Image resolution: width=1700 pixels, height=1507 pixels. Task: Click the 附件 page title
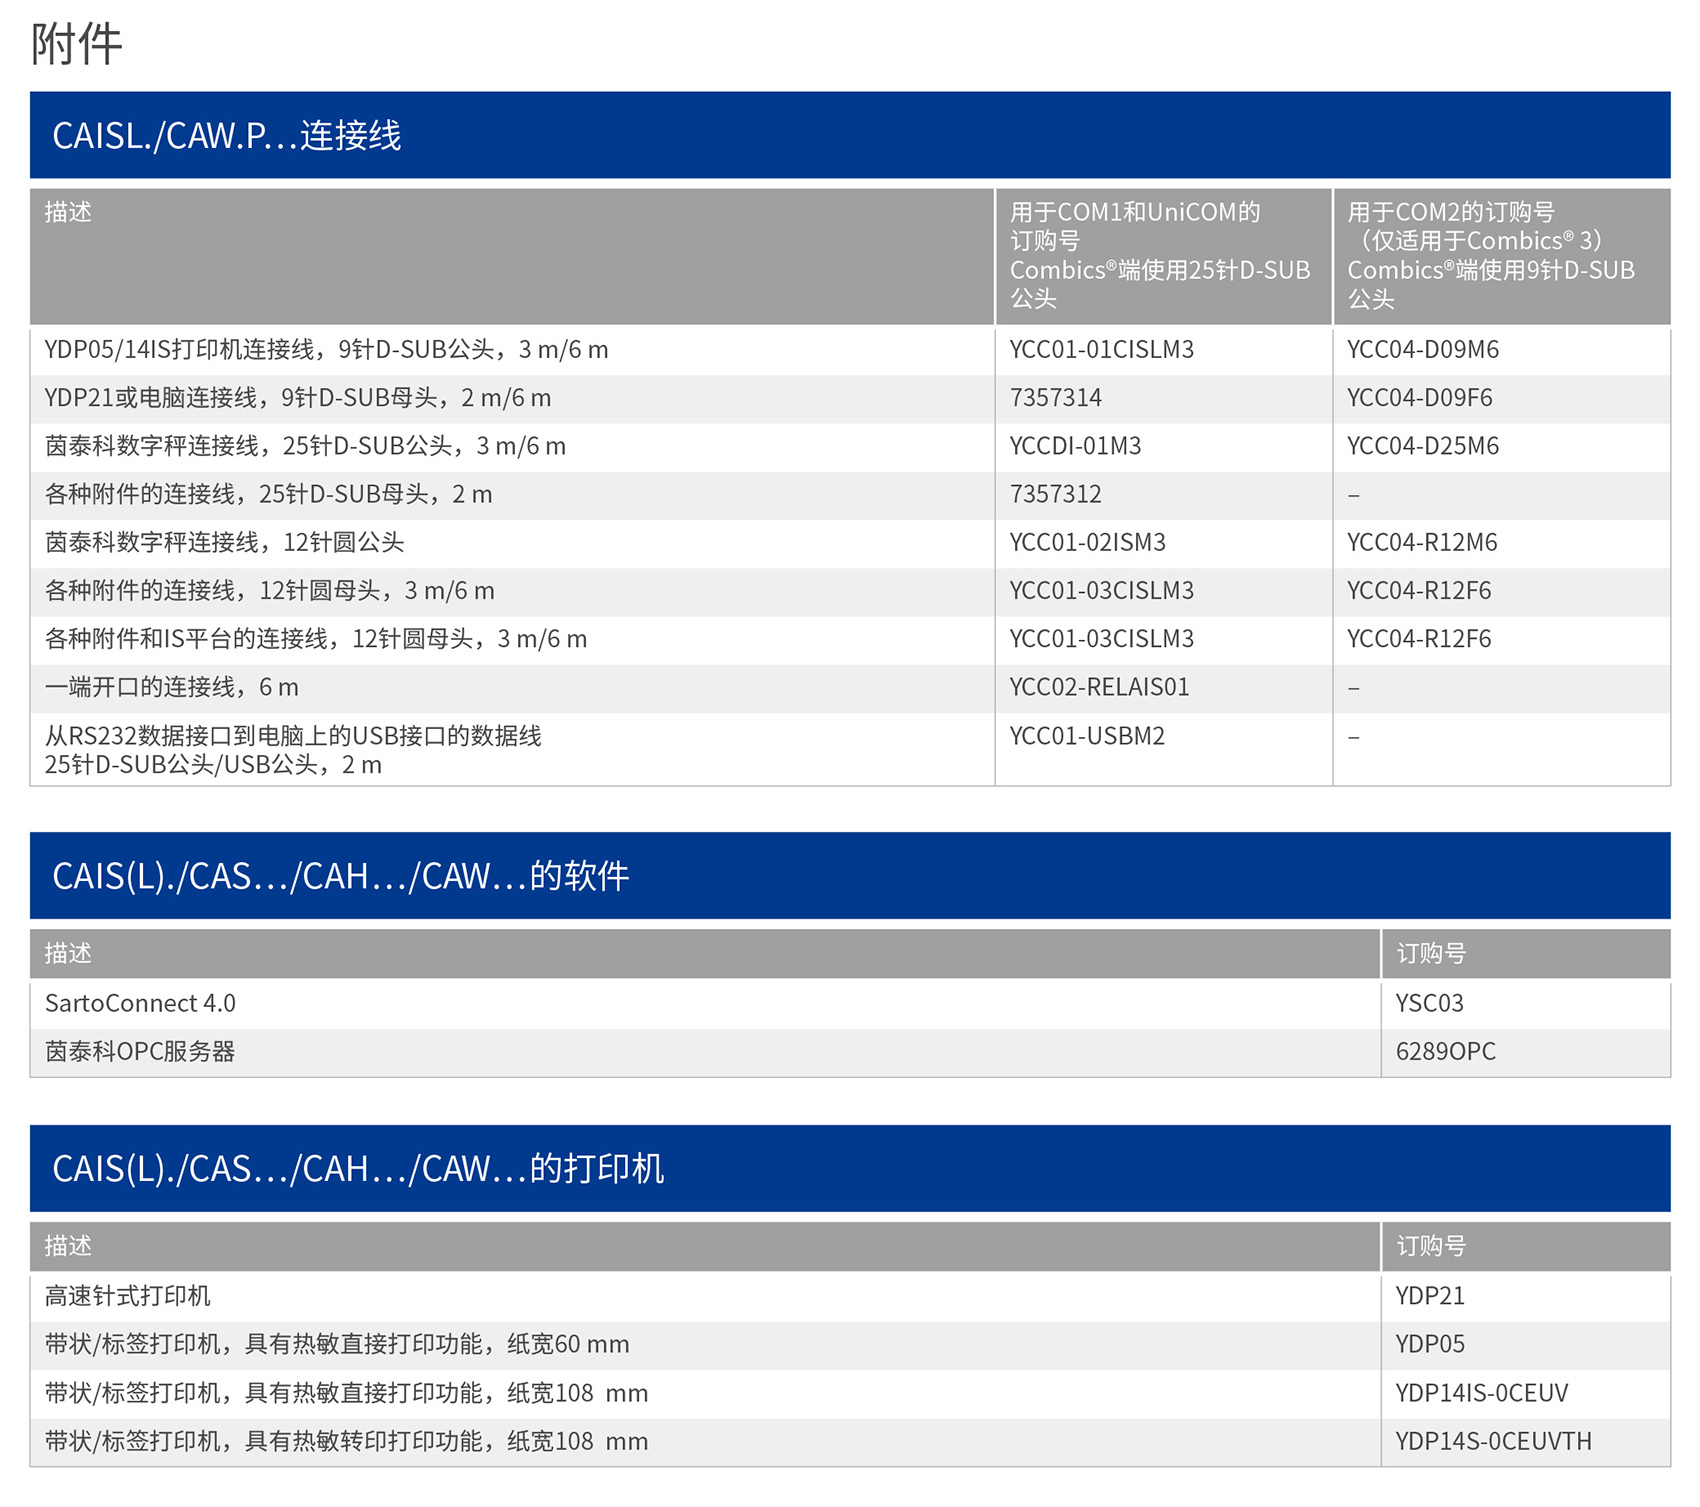tap(76, 45)
